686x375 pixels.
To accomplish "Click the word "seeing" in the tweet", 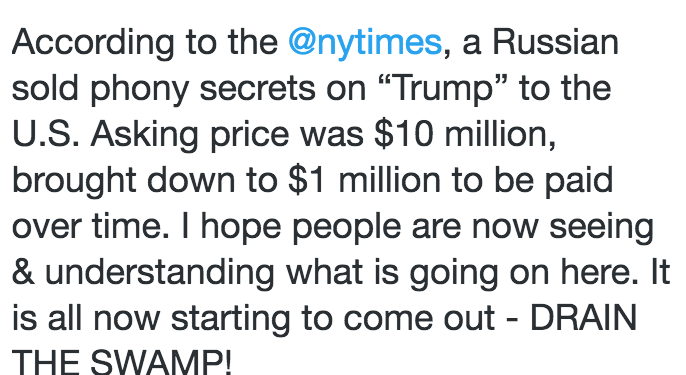I will click(602, 228).
